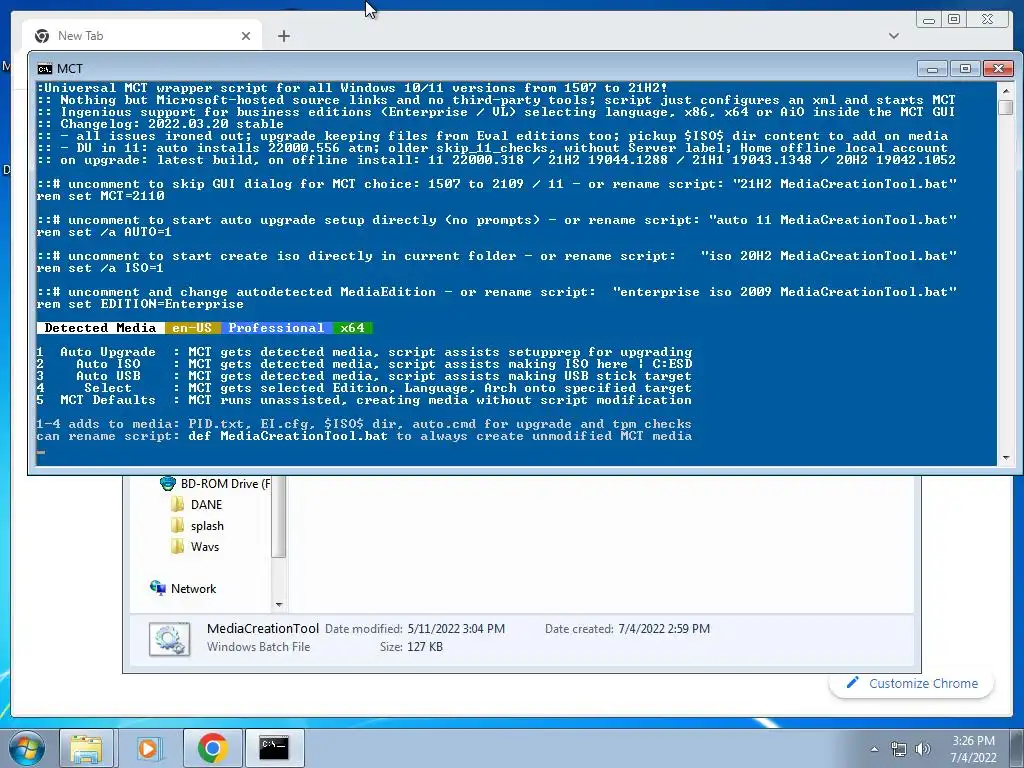This screenshot has width=1024, height=768.
Task: Click the en-US language label
Action: [x=192, y=328]
